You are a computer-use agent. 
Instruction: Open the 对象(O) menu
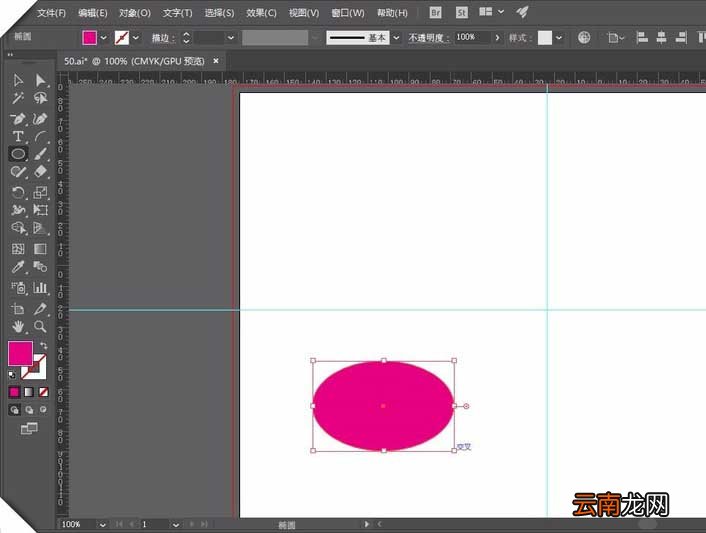[x=135, y=13]
